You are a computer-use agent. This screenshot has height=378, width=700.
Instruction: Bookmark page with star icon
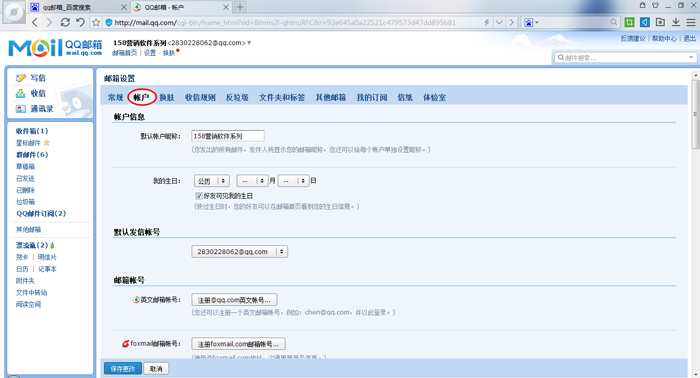[x=96, y=22]
